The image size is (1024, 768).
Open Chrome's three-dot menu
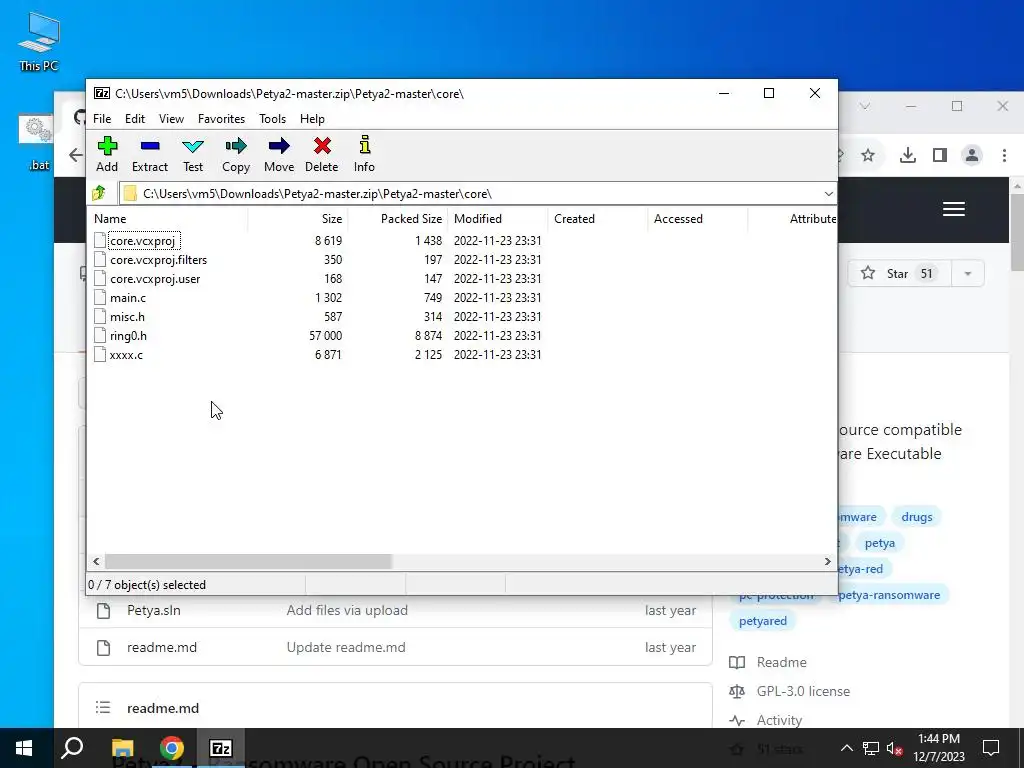(1004, 155)
